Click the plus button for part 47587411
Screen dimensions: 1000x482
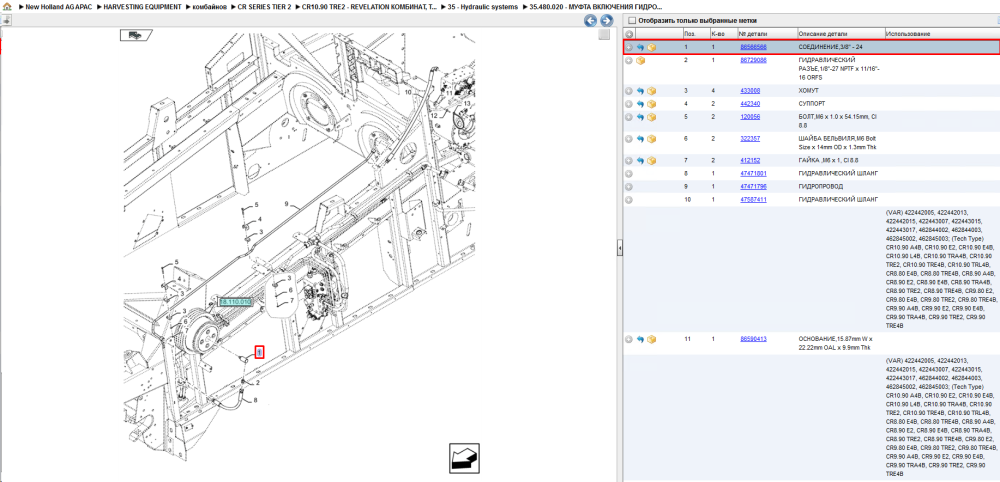tap(629, 200)
